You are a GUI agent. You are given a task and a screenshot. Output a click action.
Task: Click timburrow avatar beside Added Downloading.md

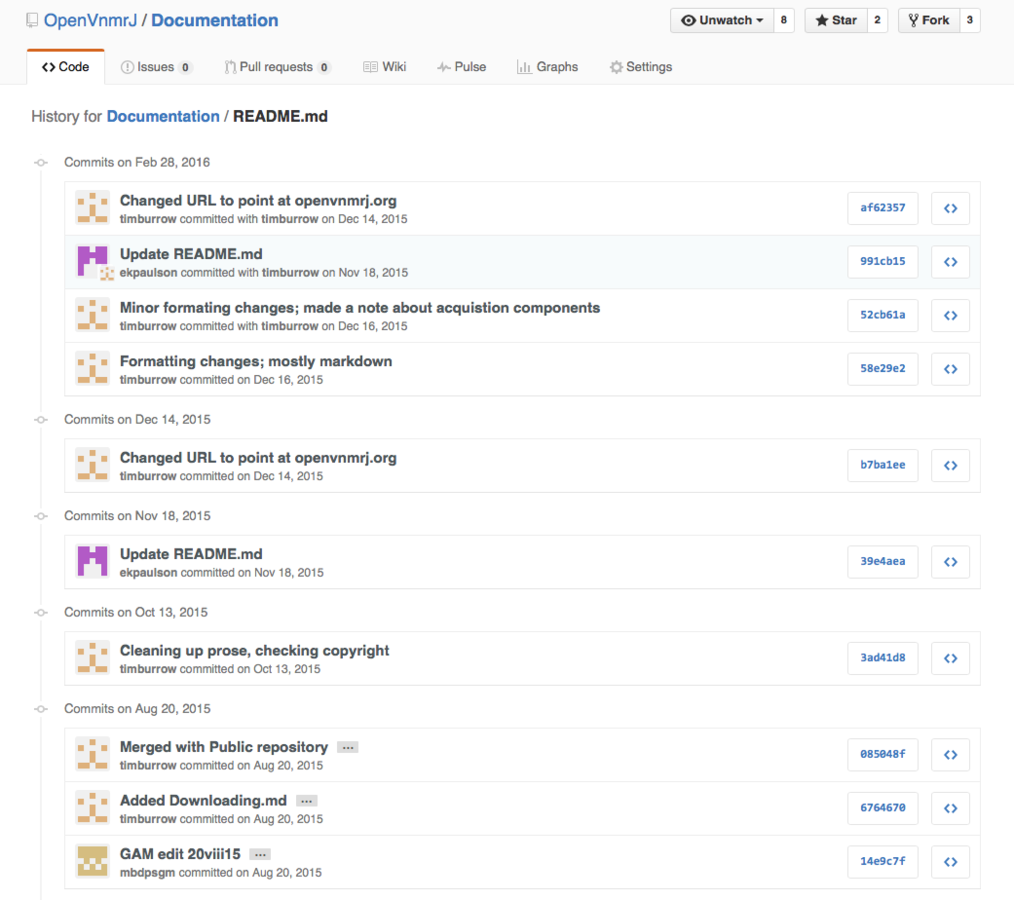pos(92,808)
